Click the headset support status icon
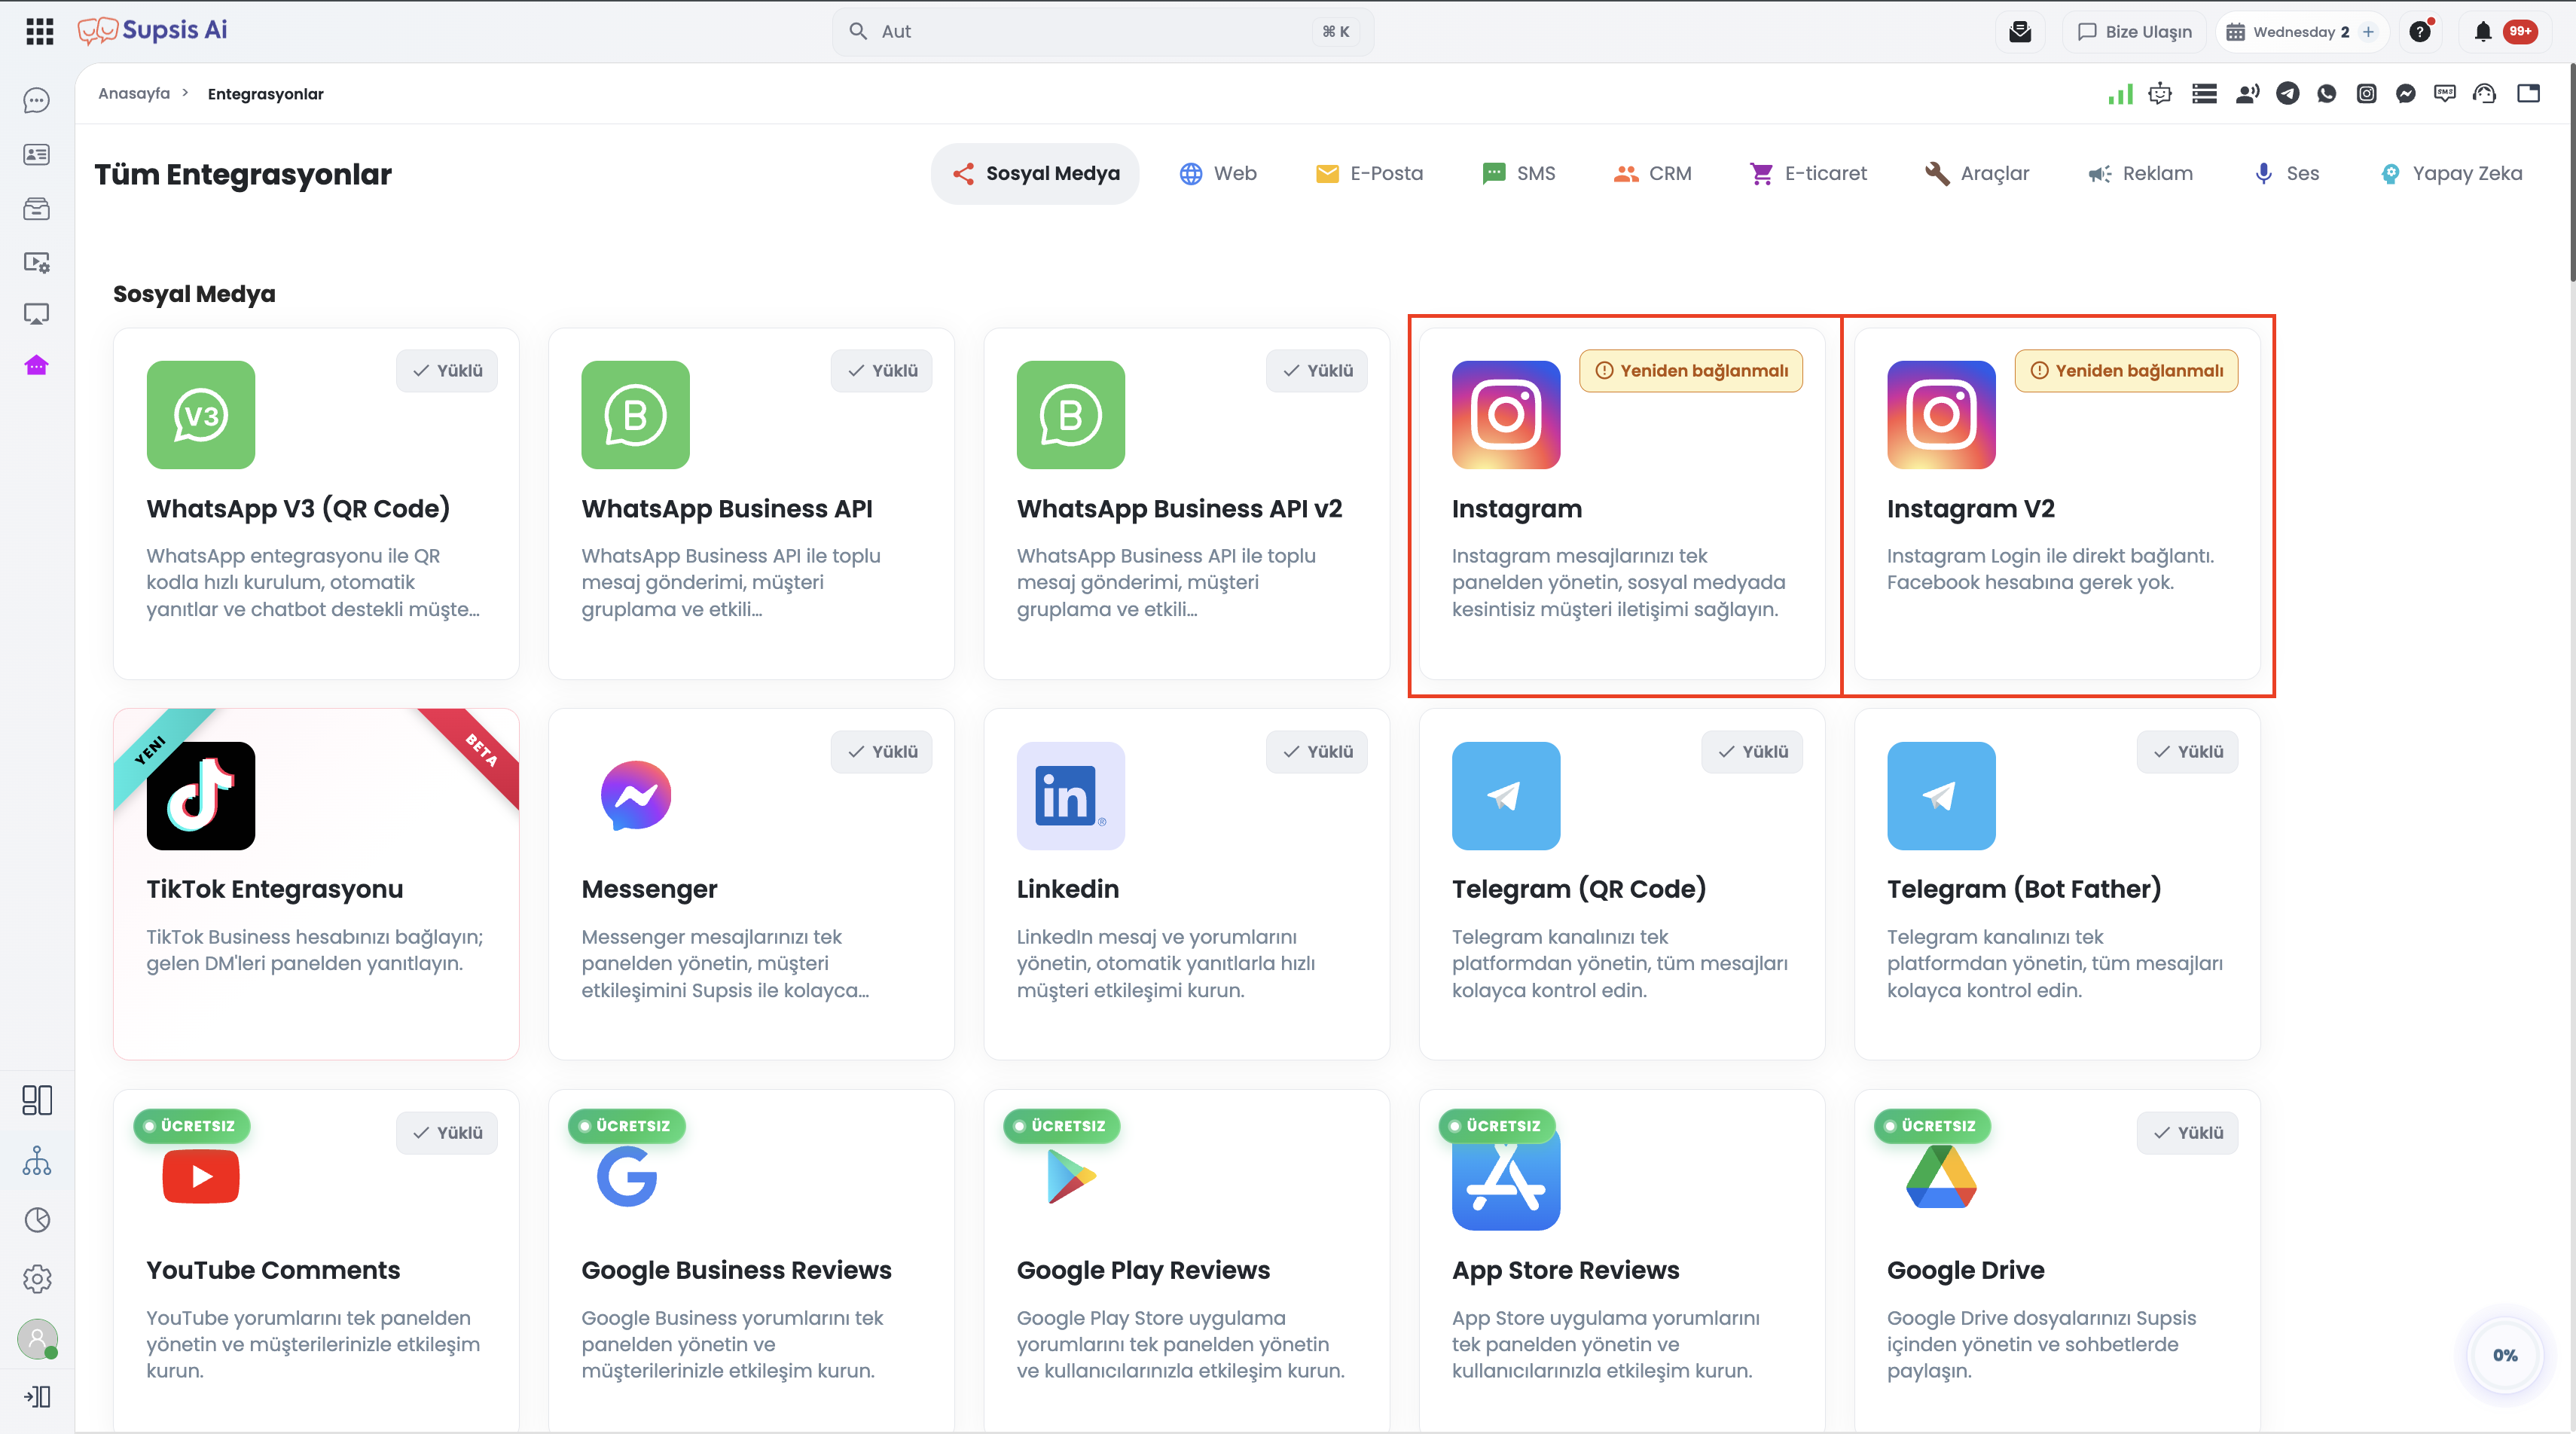Image resolution: width=2576 pixels, height=1434 pixels. [x=2484, y=93]
